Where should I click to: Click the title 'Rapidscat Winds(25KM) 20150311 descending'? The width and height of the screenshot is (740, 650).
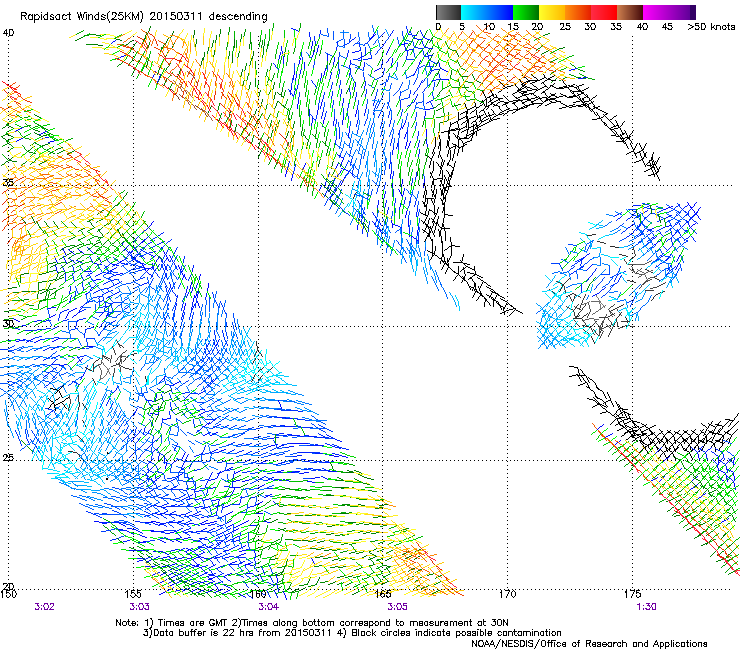coord(143,17)
